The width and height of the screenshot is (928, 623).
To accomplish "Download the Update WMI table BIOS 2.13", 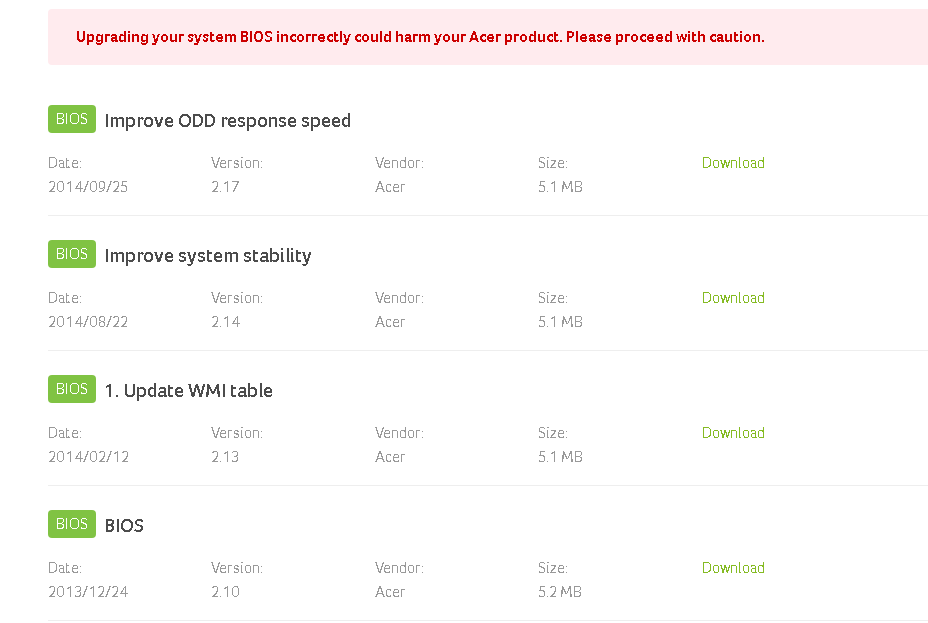I will pyautogui.click(x=733, y=433).
